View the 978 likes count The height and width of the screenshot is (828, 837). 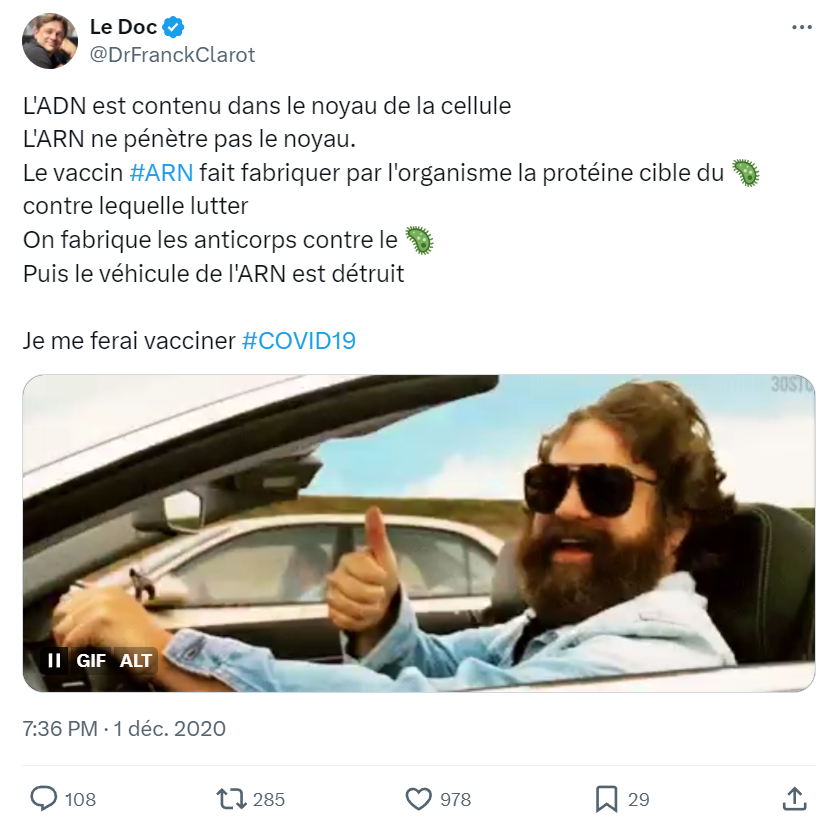(455, 800)
